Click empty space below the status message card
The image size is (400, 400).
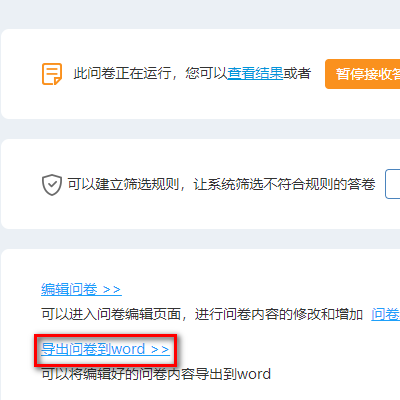coord(200,129)
